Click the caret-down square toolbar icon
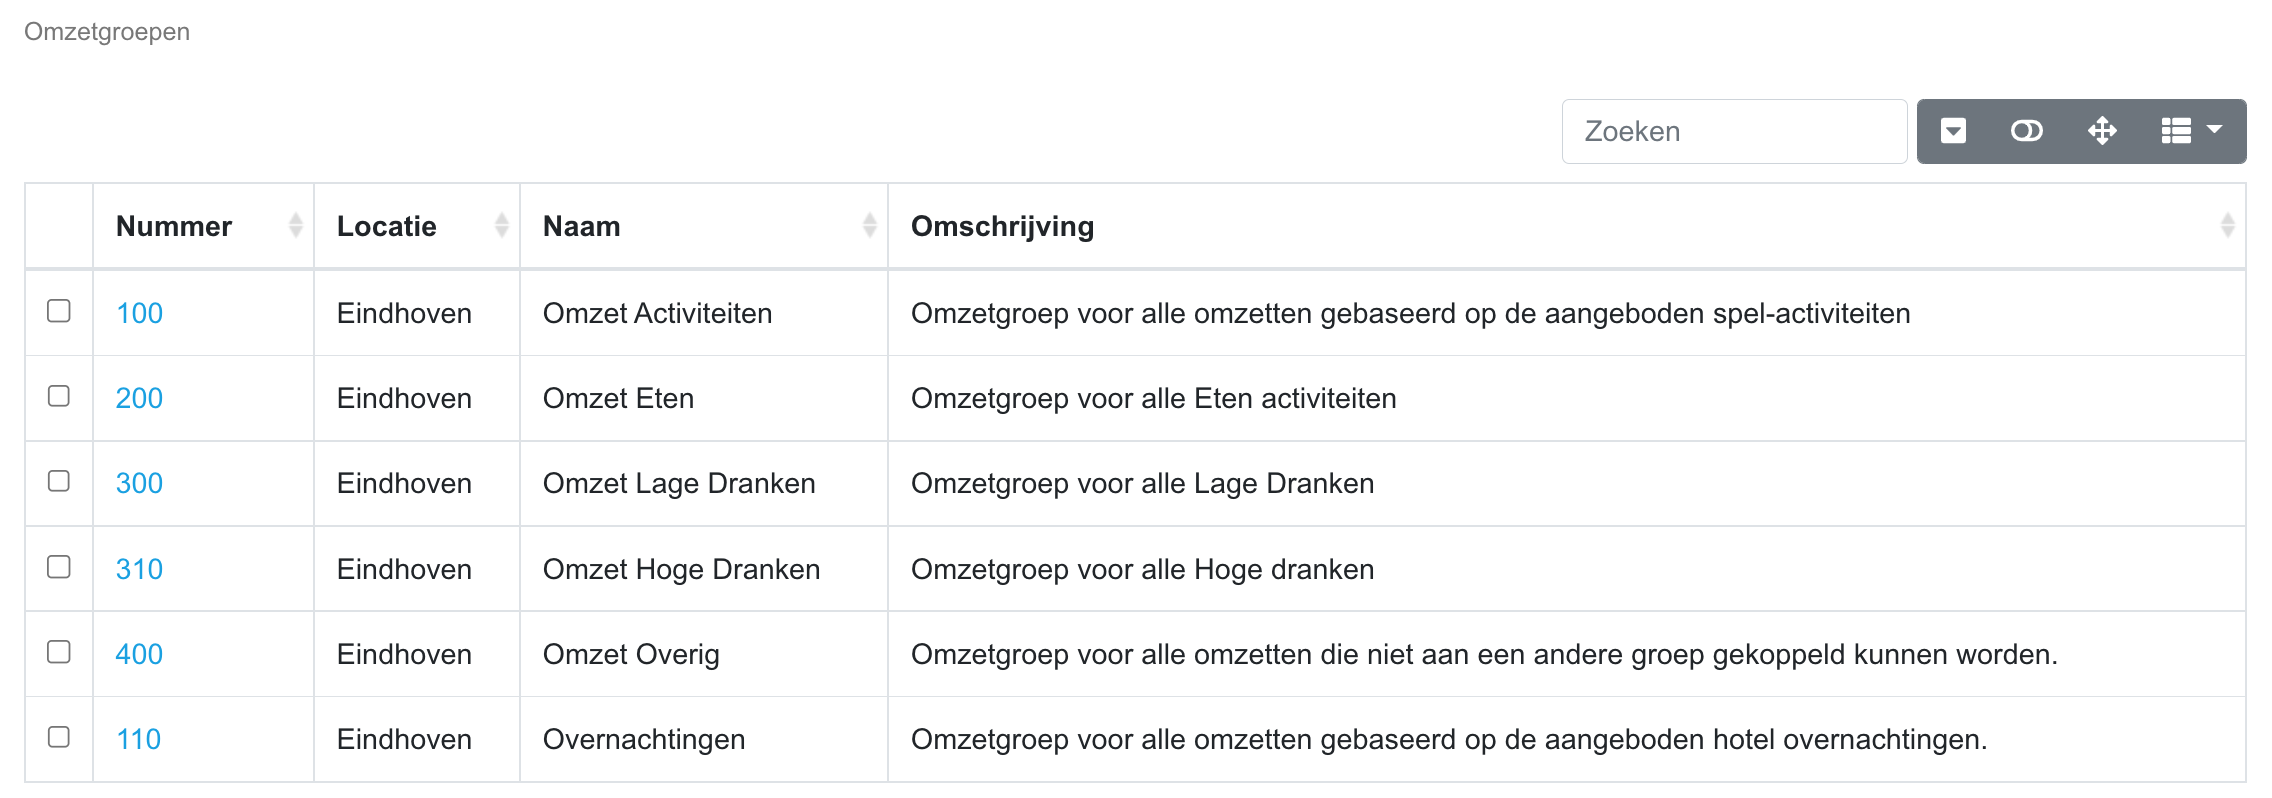2272x798 pixels. pyautogui.click(x=1953, y=131)
